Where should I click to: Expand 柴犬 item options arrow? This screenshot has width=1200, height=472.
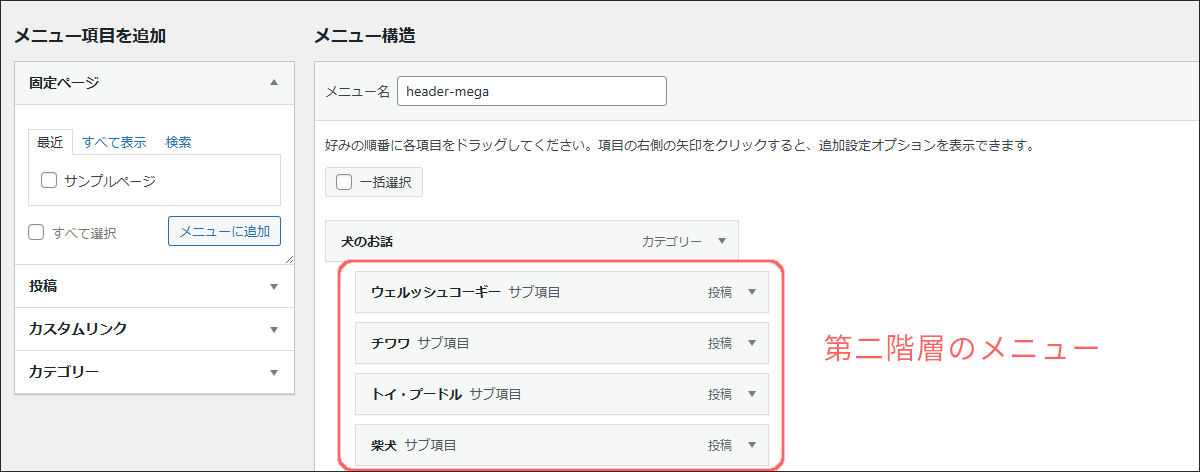[752, 445]
